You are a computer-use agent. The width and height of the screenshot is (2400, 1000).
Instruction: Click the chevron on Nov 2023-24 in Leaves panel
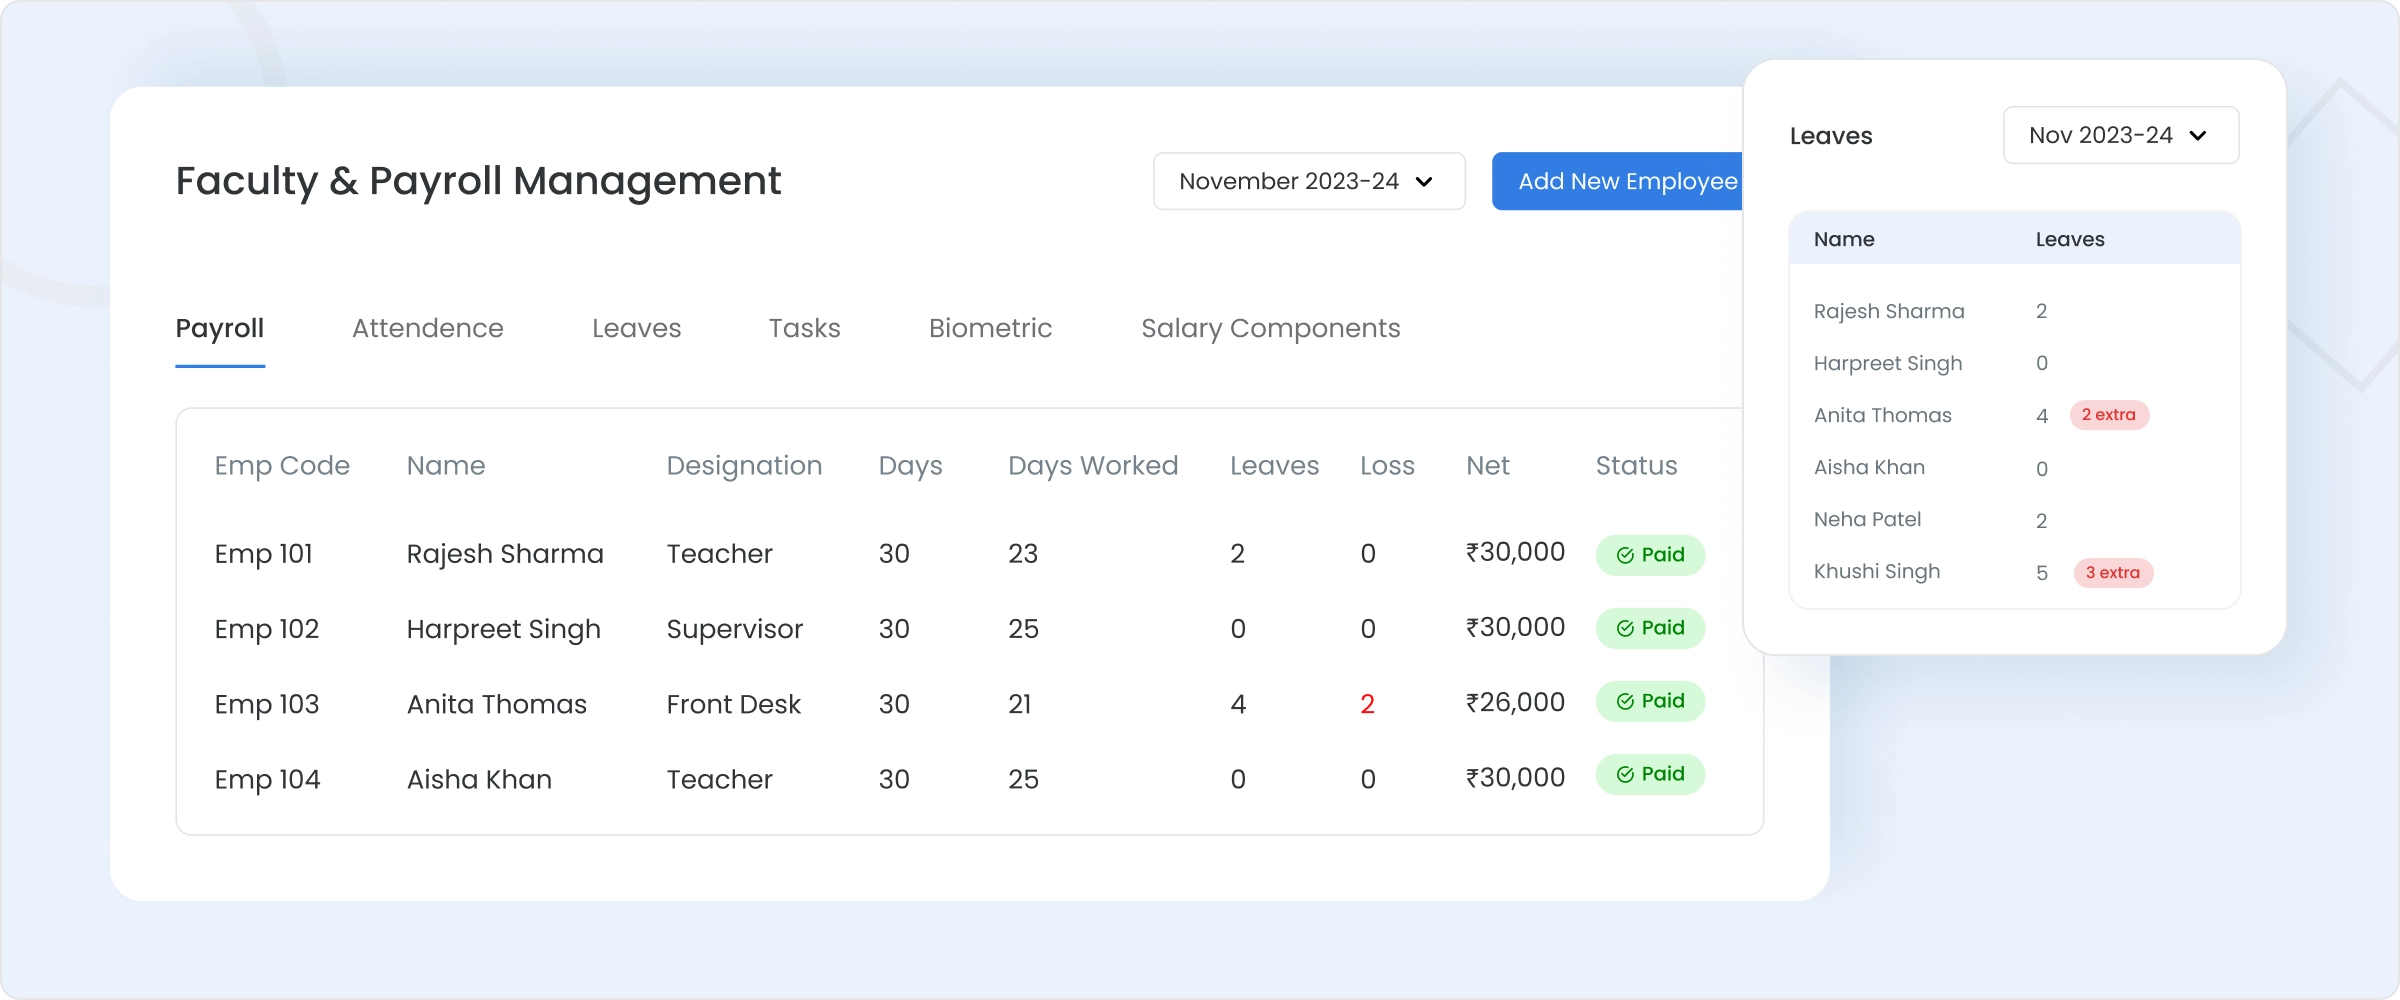(x=2198, y=135)
